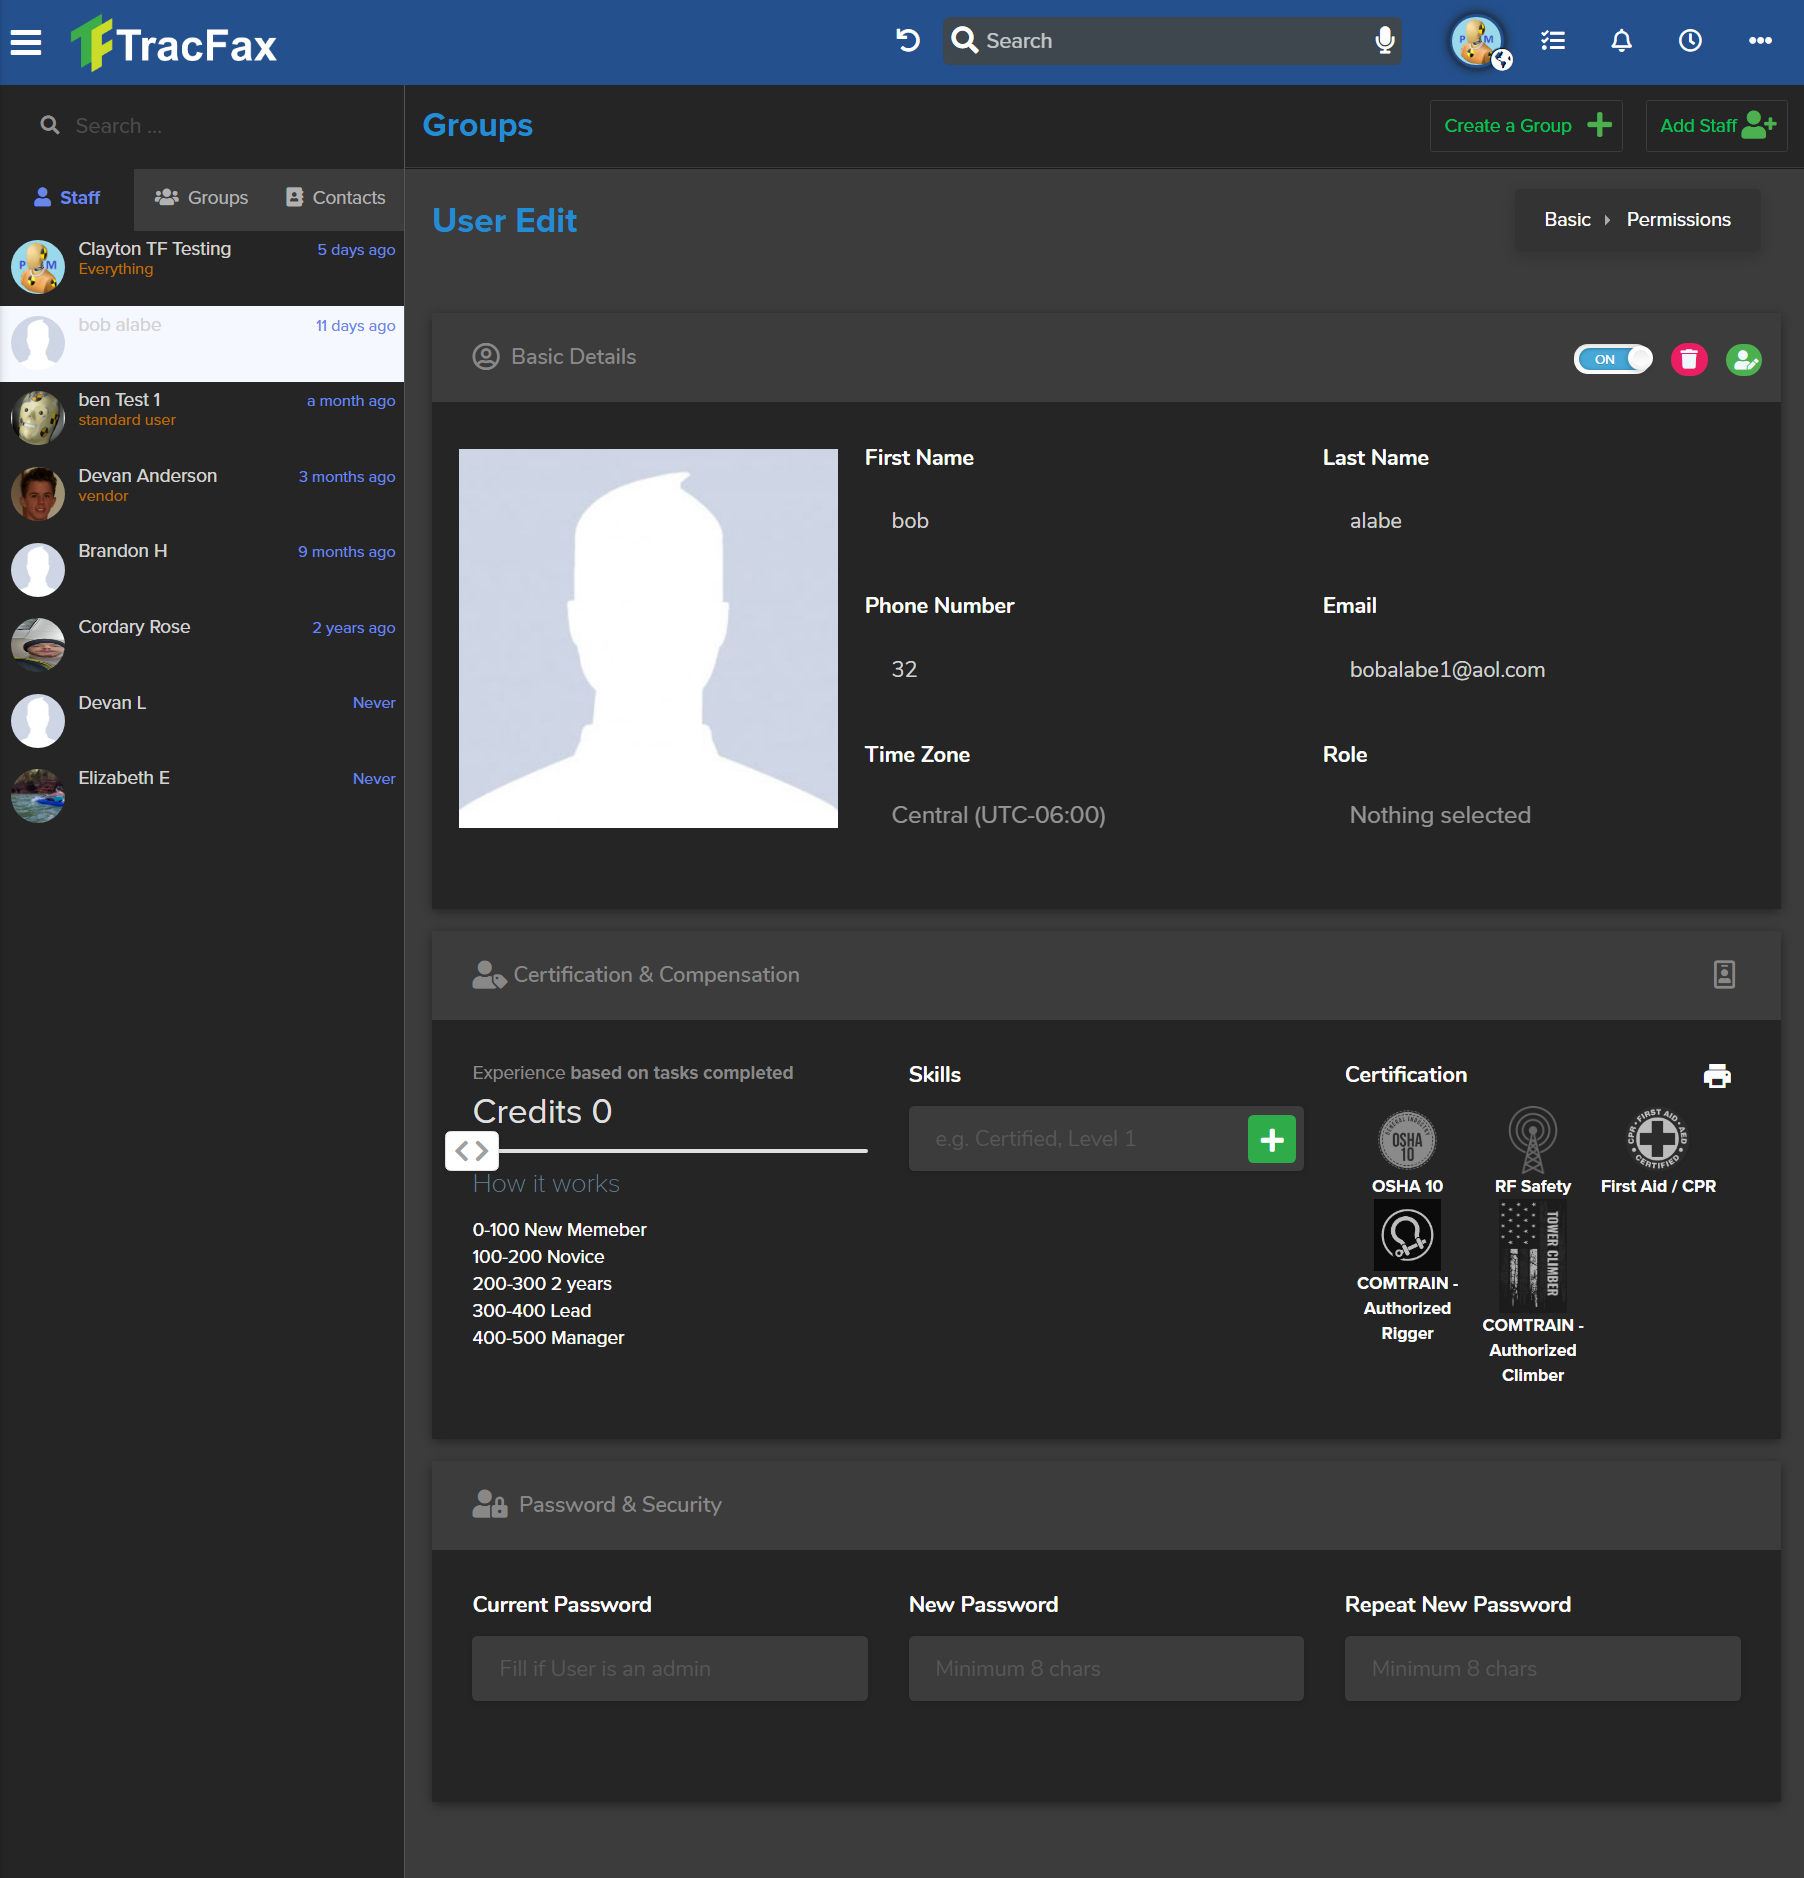Click the Password & Security lock icon
This screenshot has height=1878, width=1804.
(x=490, y=1505)
